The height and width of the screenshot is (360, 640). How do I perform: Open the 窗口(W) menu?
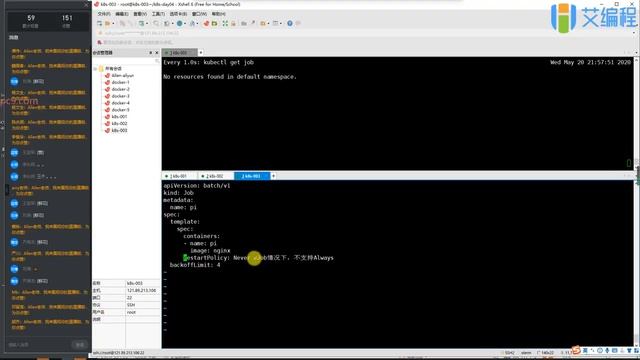199,14
